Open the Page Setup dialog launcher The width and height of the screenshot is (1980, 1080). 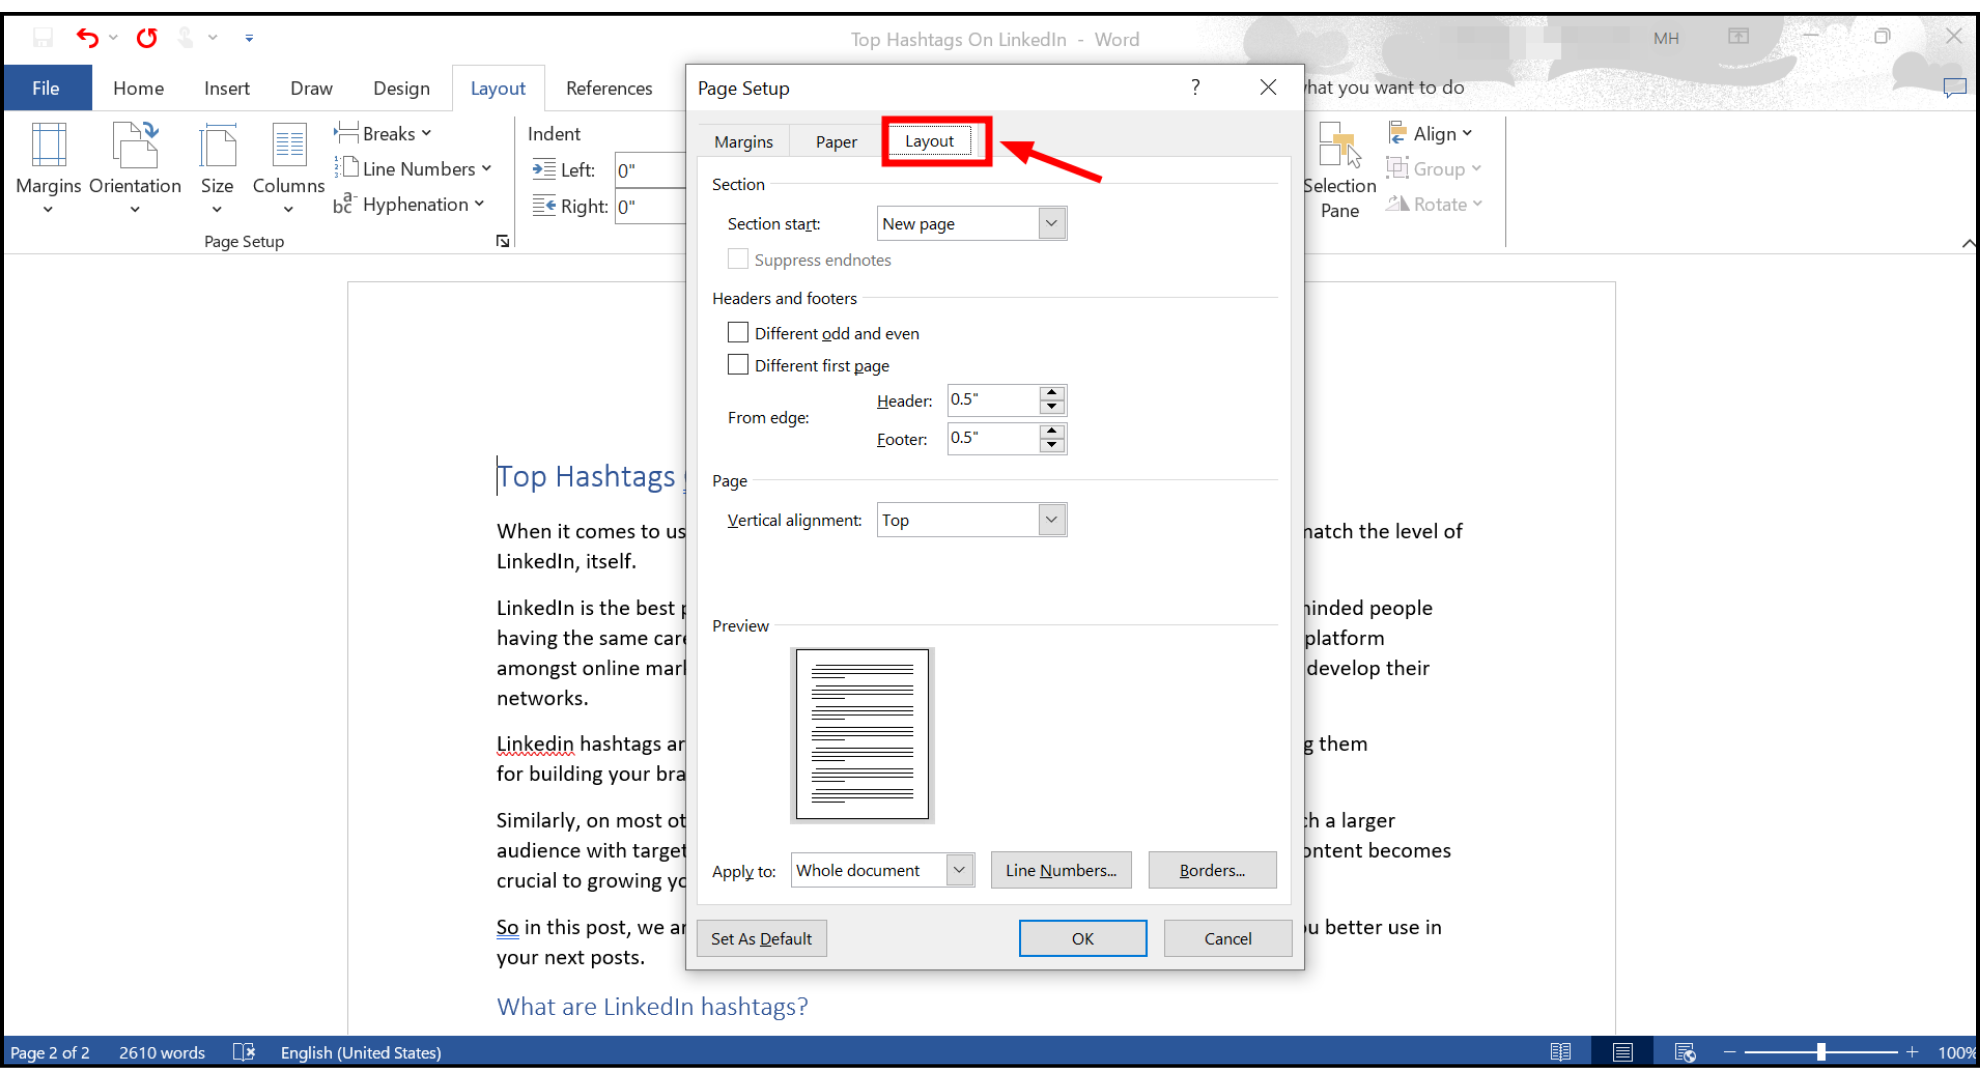[x=503, y=241]
